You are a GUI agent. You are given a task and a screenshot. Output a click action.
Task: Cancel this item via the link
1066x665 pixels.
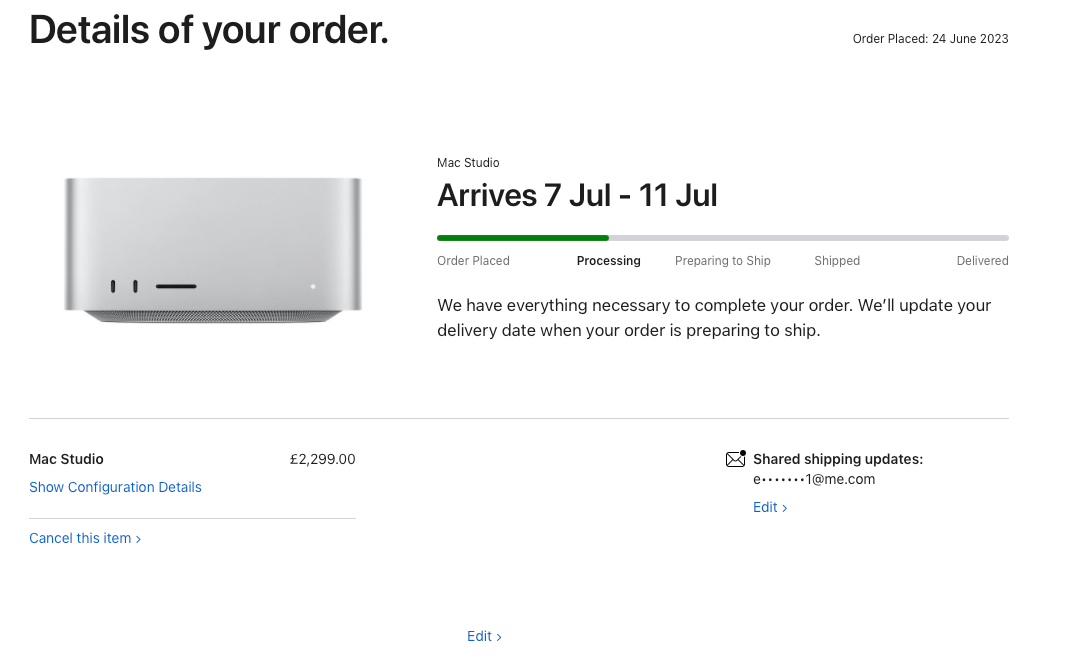pos(85,538)
